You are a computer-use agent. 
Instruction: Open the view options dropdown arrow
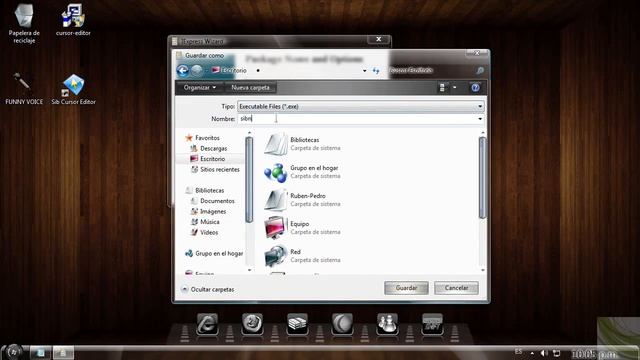454,87
